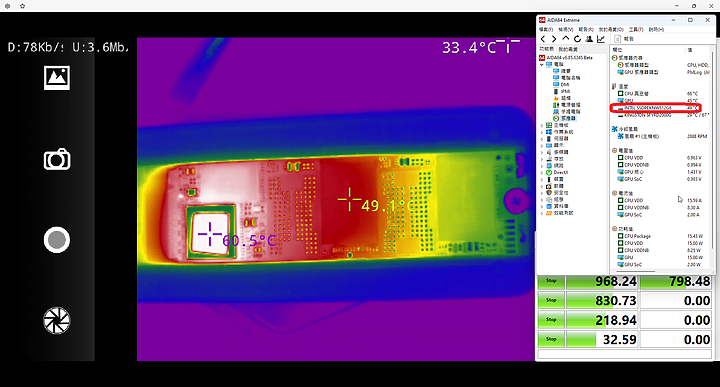The height and width of the screenshot is (387, 720).
Task: Refresh AIDA64 sensor readings
Action: point(577,39)
